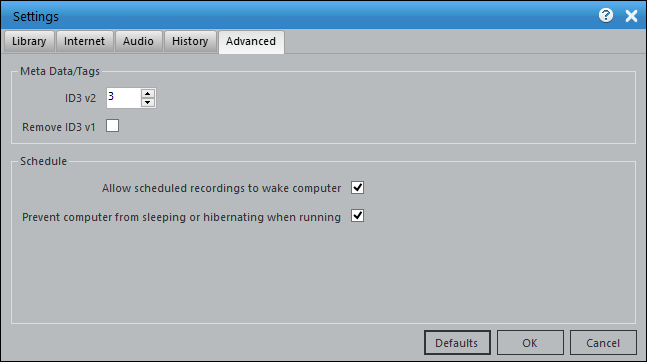
Task: Click the 'Allow scheduled recordings' label text
Action: click(x=221, y=188)
